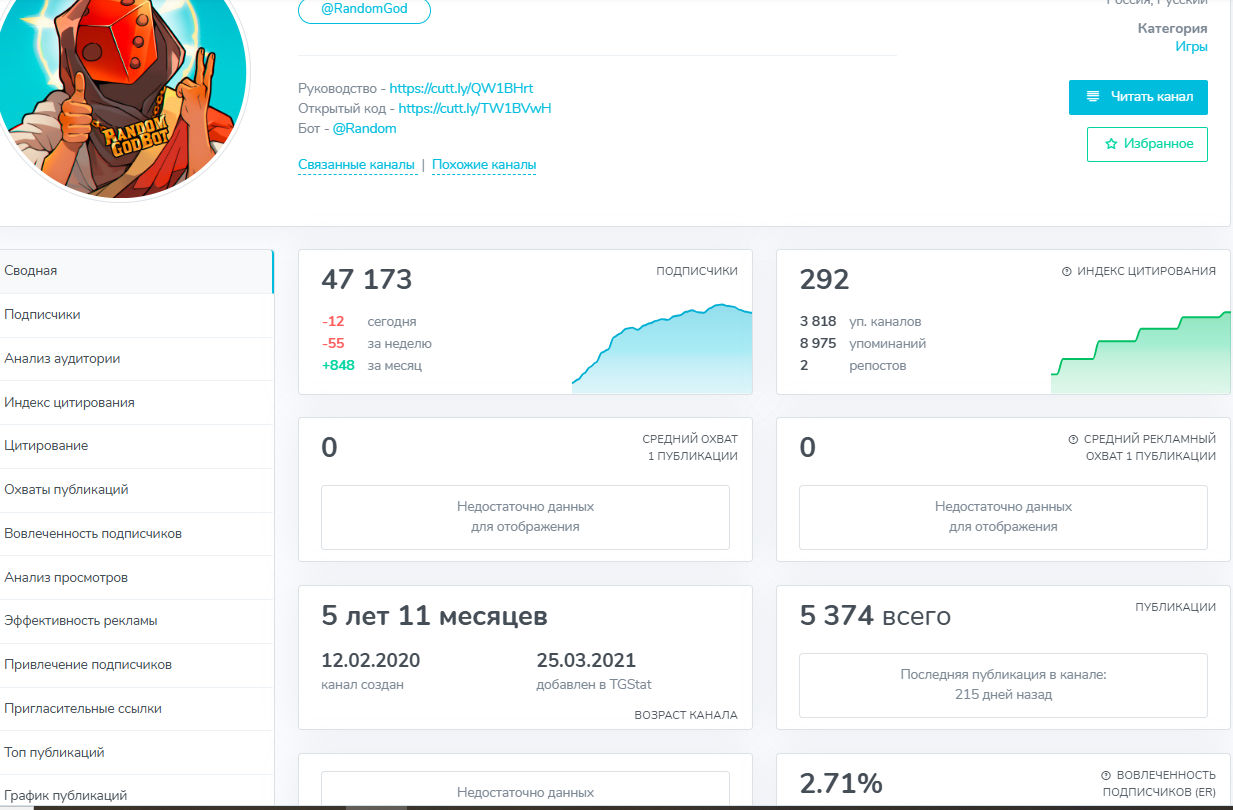This screenshot has height=810, width=1233.
Task: Click the @RandomGod username pill
Action: (364, 10)
